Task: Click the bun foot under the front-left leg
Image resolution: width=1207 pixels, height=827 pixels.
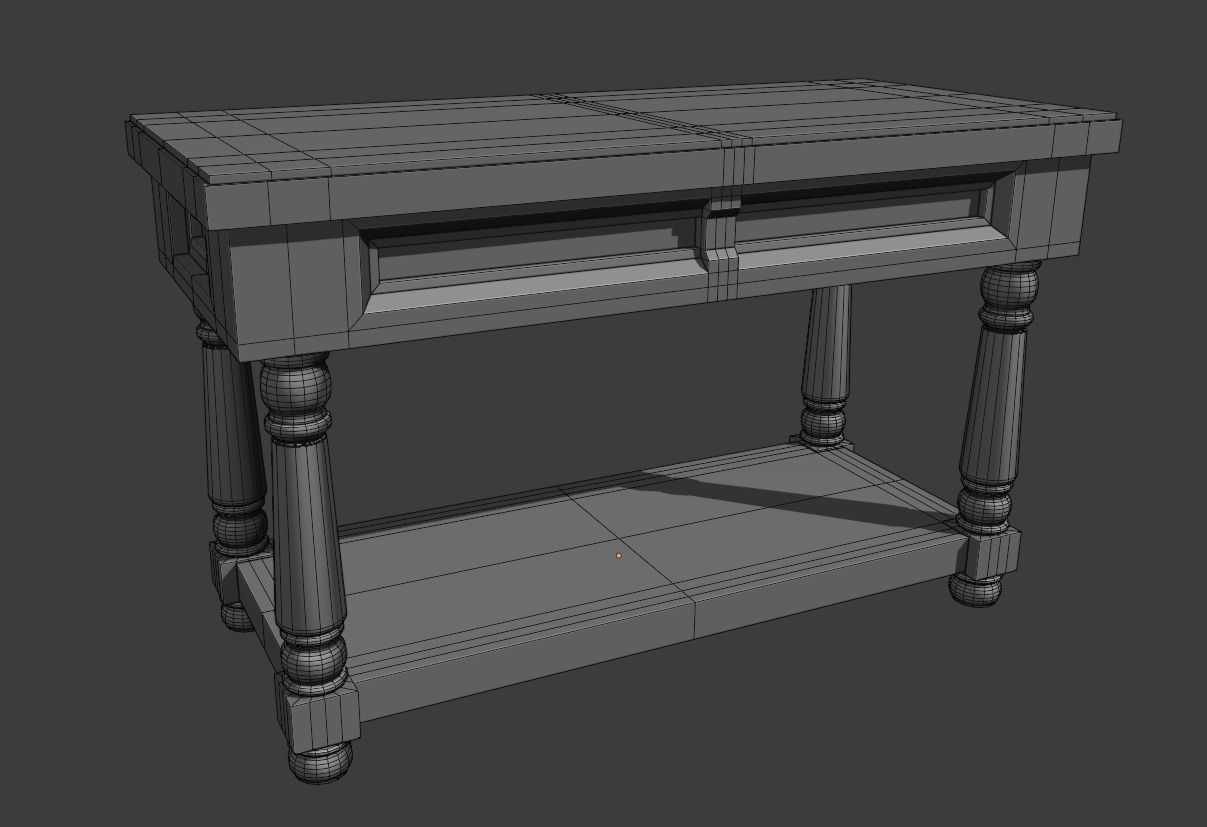Action: [x=321, y=760]
